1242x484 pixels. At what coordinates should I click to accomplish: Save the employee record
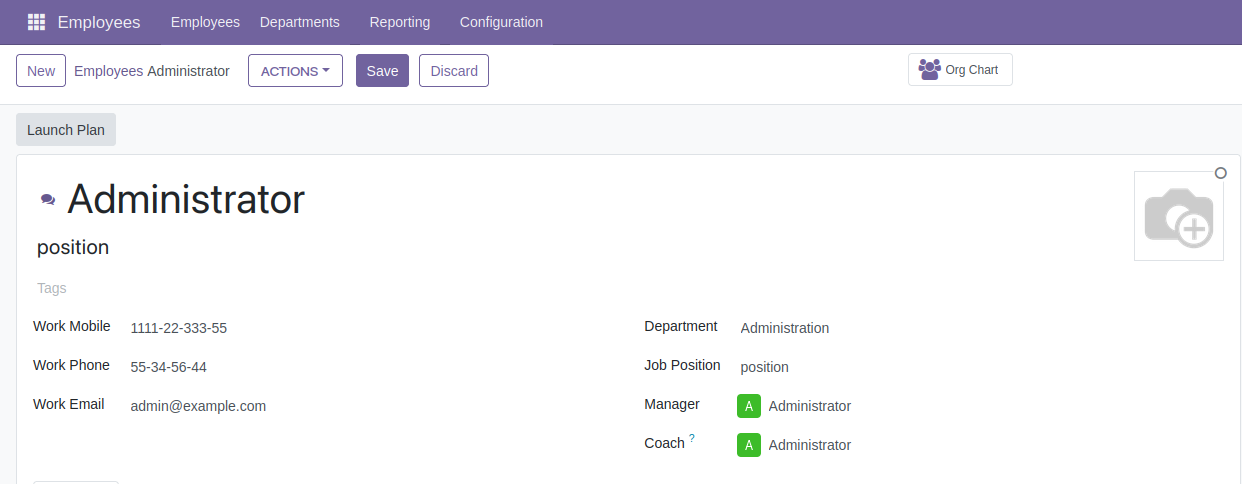pos(382,71)
